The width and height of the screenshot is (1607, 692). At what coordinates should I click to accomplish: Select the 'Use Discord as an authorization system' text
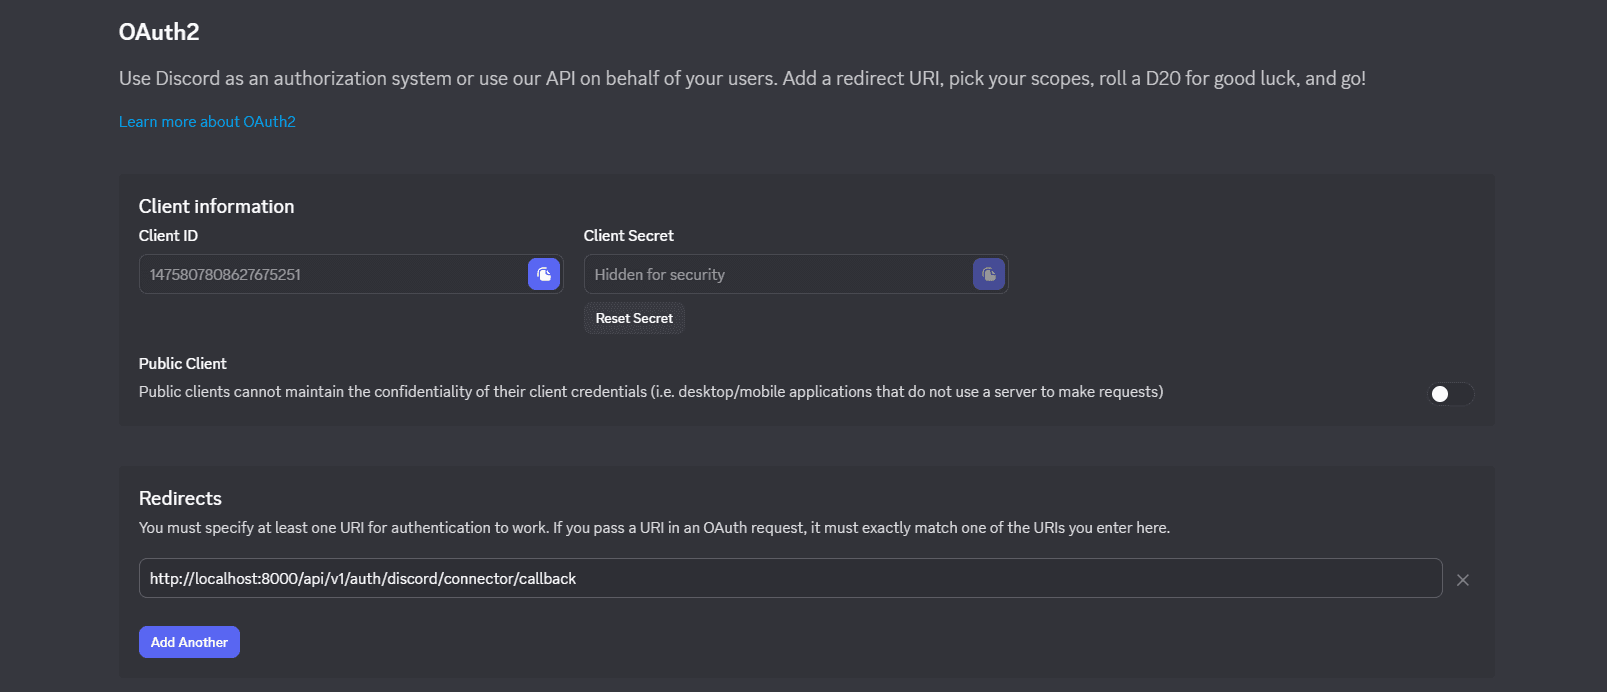[742, 78]
